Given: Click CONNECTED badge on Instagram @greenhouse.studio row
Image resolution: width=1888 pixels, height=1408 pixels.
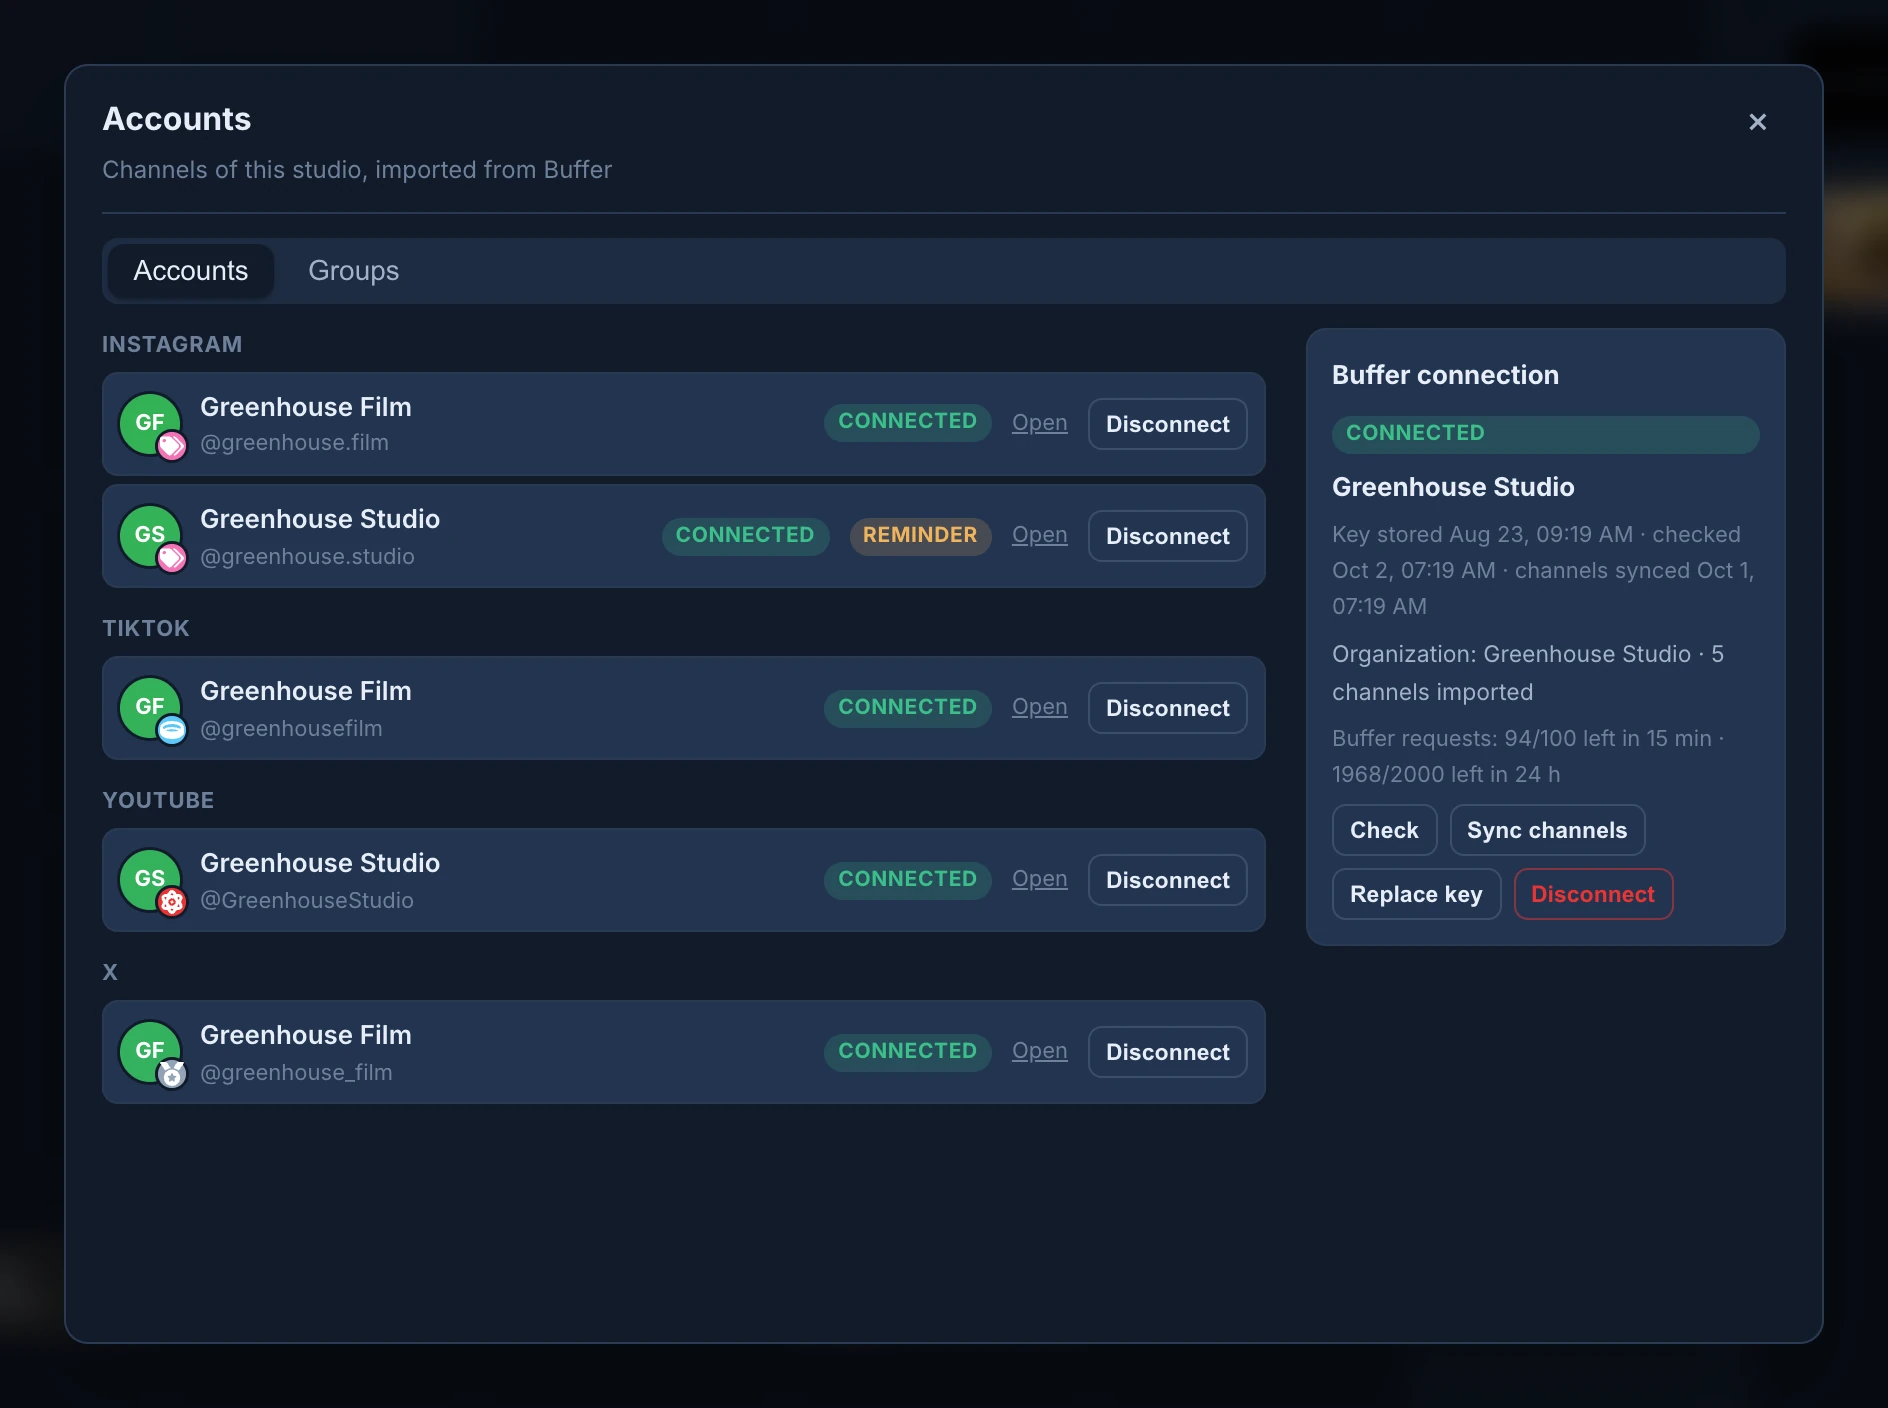Looking at the screenshot, I should point(745,535).
